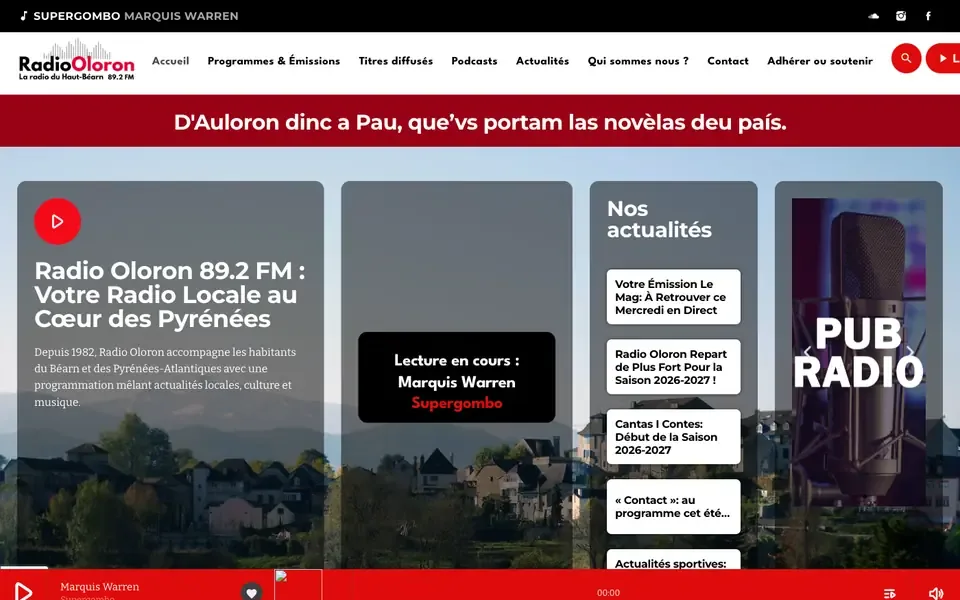Image resolution: width=960 pixels, height=600 pixels.
Task: Open the Actualités menu item
Action: tap(542, 61)
